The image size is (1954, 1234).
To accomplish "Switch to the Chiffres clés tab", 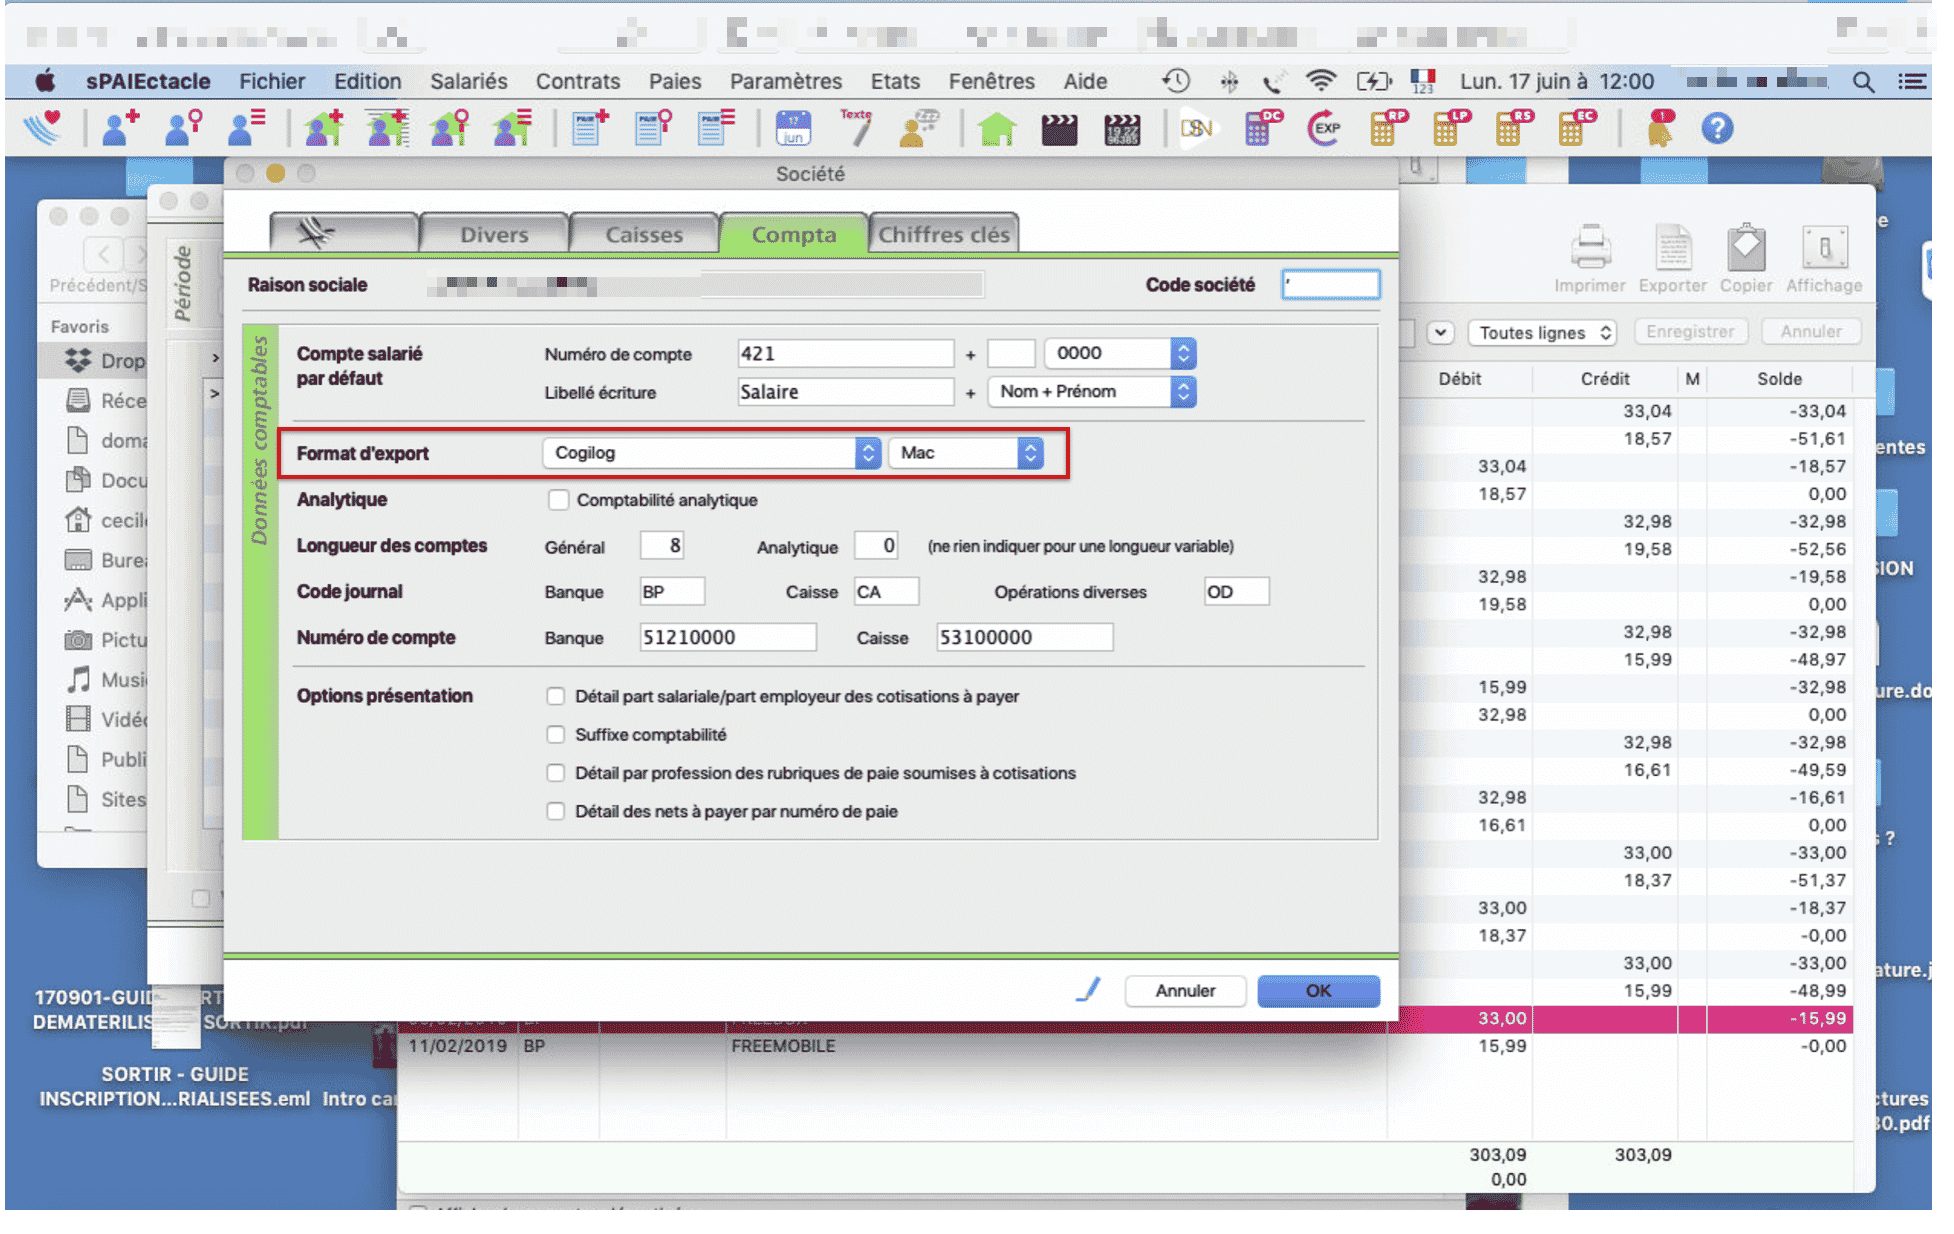I will [x=944, y=234].
